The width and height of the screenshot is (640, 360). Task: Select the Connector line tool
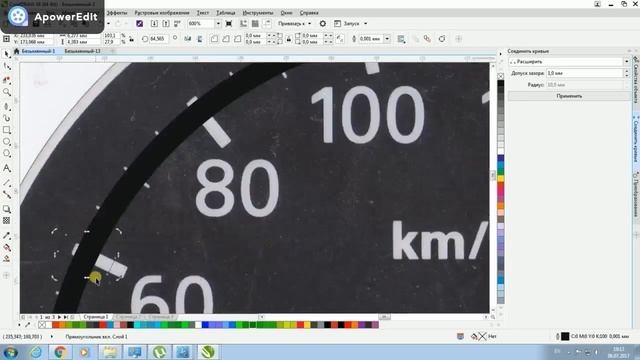click(7, 195)
